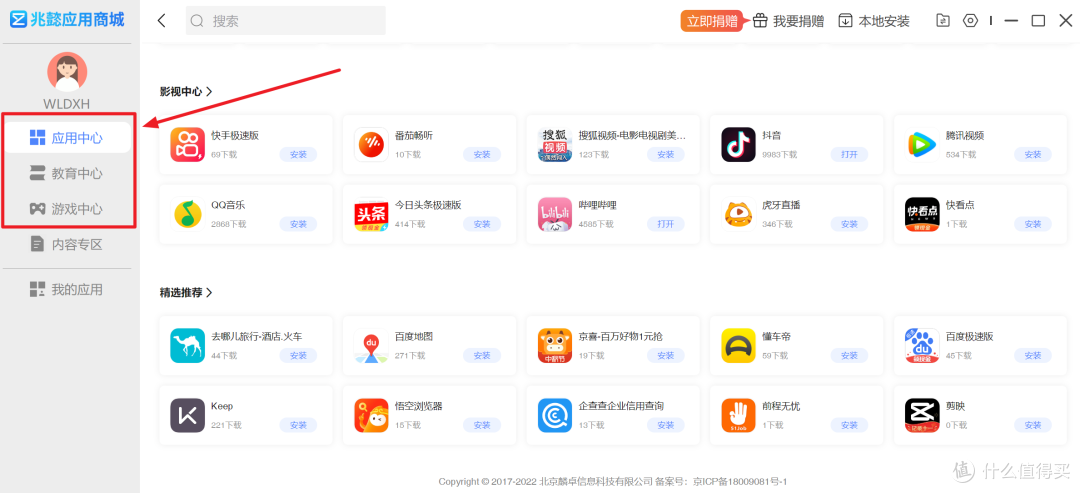Install 剪映
Screen dimensions: 1080x493
coord(1033,425)
